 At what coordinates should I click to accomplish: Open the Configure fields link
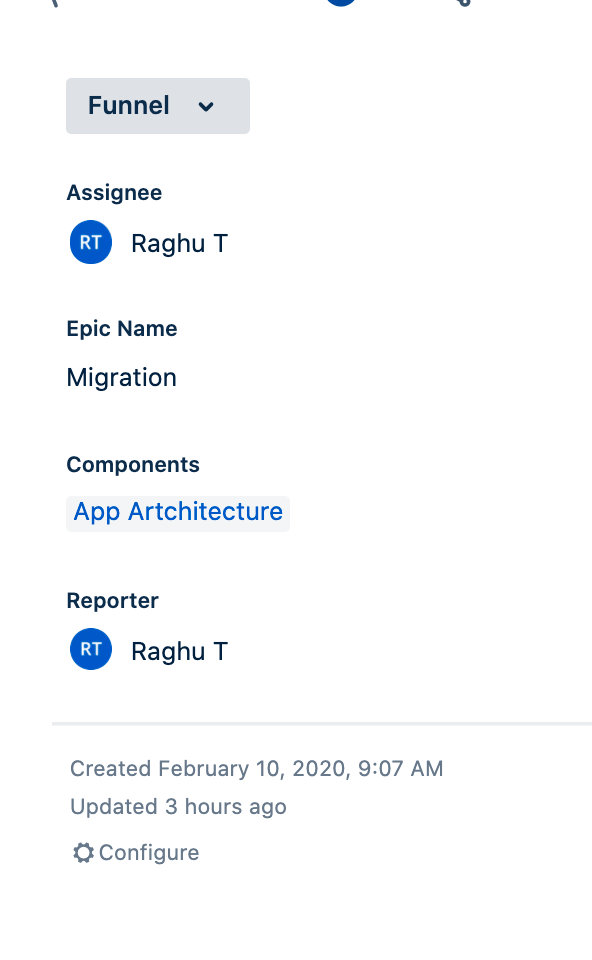point(149,853)
